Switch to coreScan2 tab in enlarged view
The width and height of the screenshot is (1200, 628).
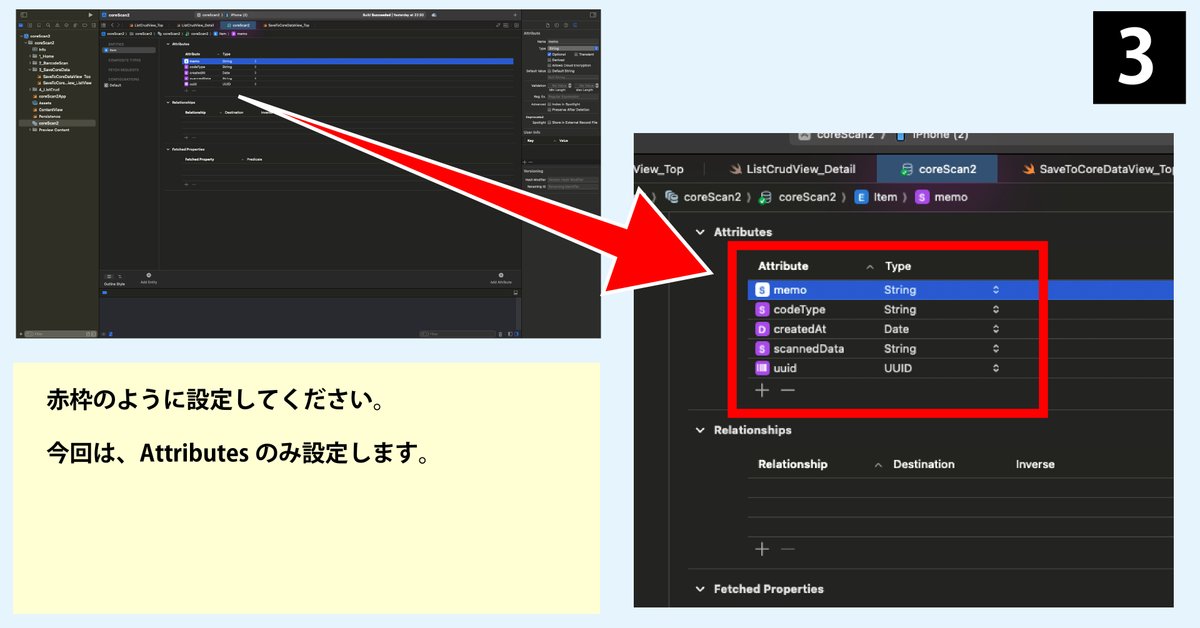pos(938,169)
